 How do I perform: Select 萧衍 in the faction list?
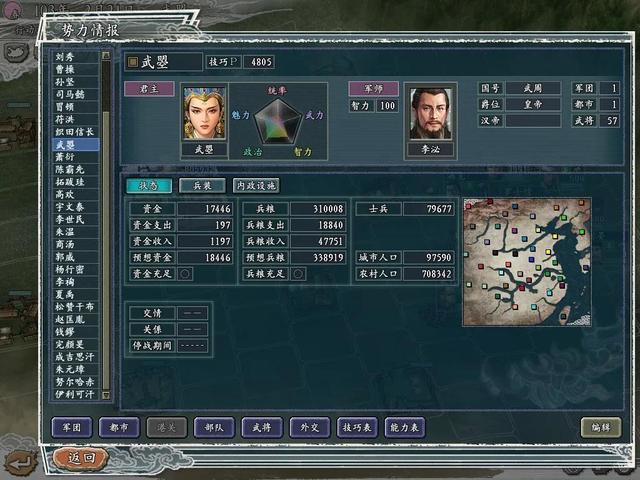point(76,157)
